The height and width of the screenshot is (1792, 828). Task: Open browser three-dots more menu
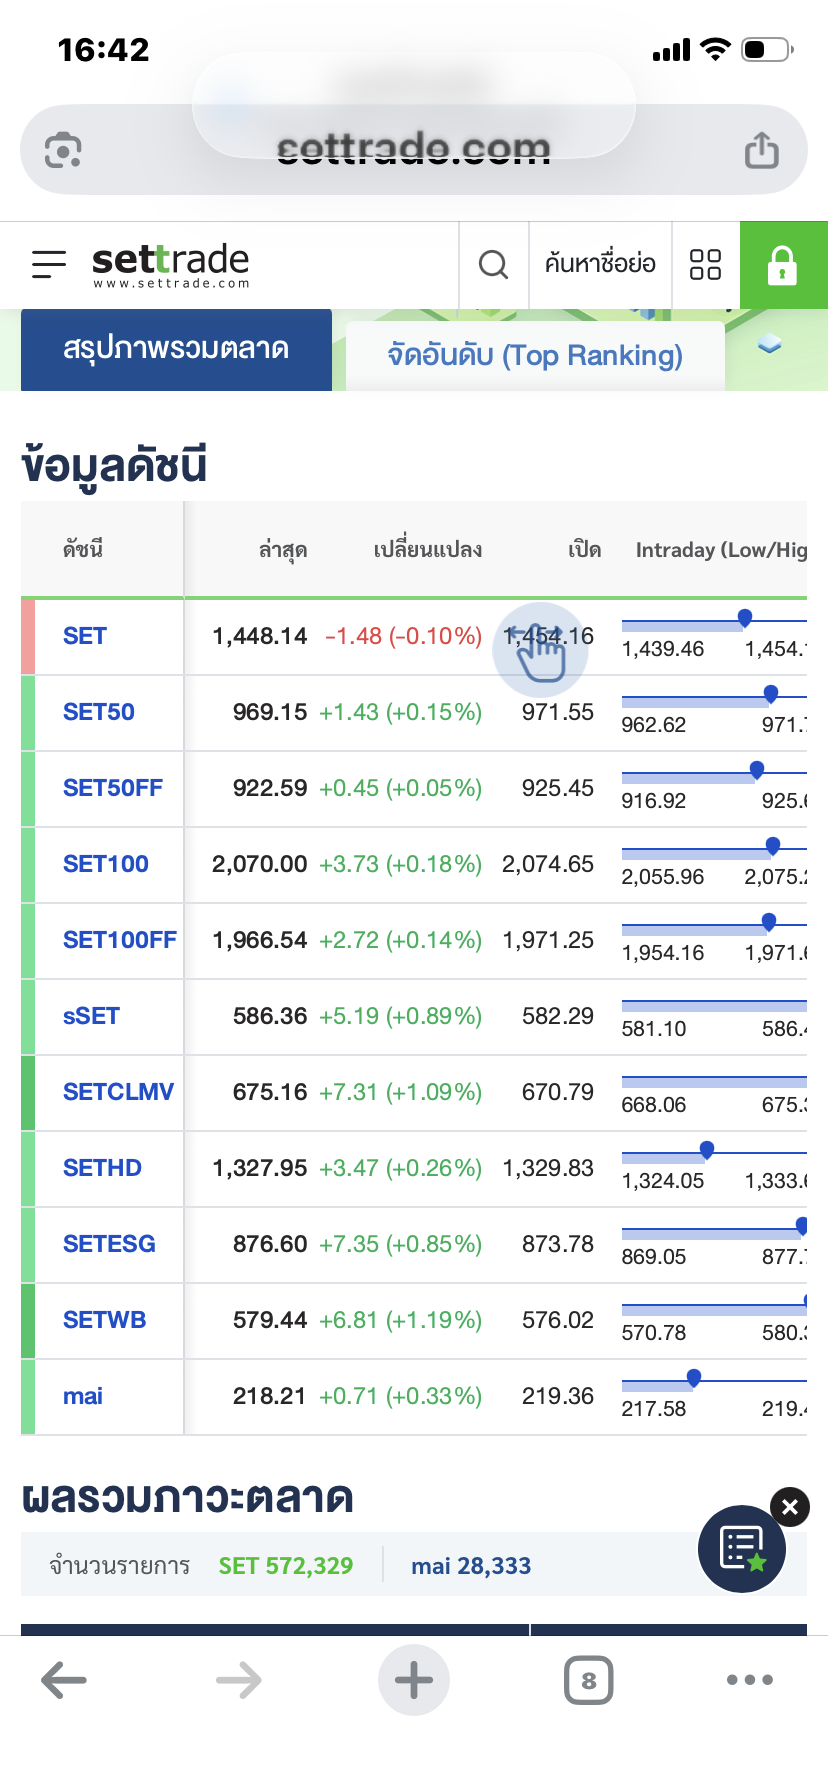[750, 1680]
